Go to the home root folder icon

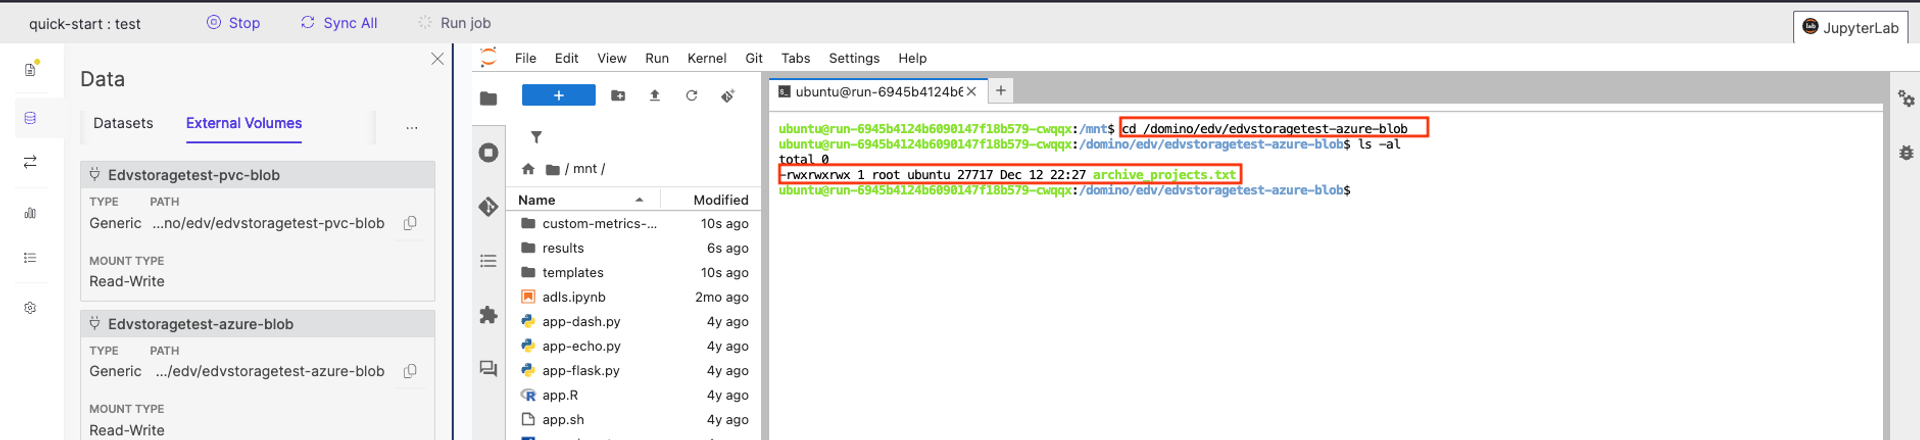[x=528, y=169]
